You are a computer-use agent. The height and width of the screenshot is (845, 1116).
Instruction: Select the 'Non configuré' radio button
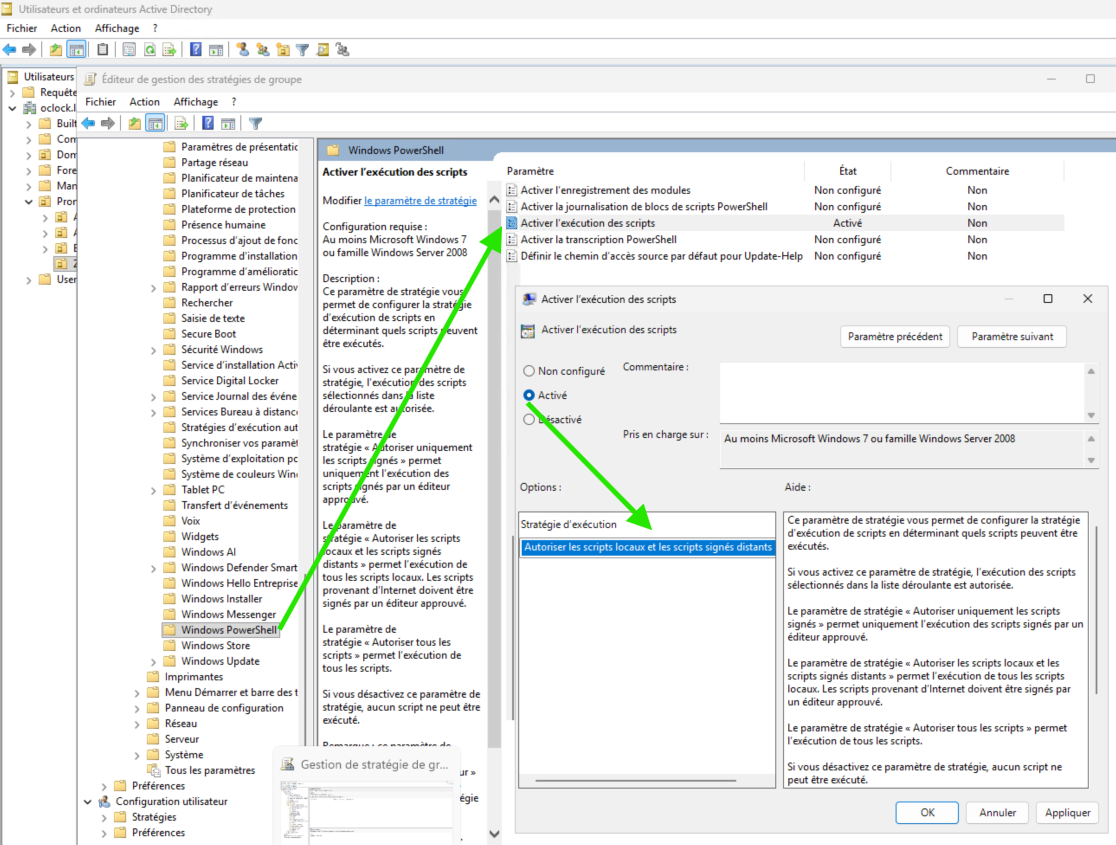529,371
